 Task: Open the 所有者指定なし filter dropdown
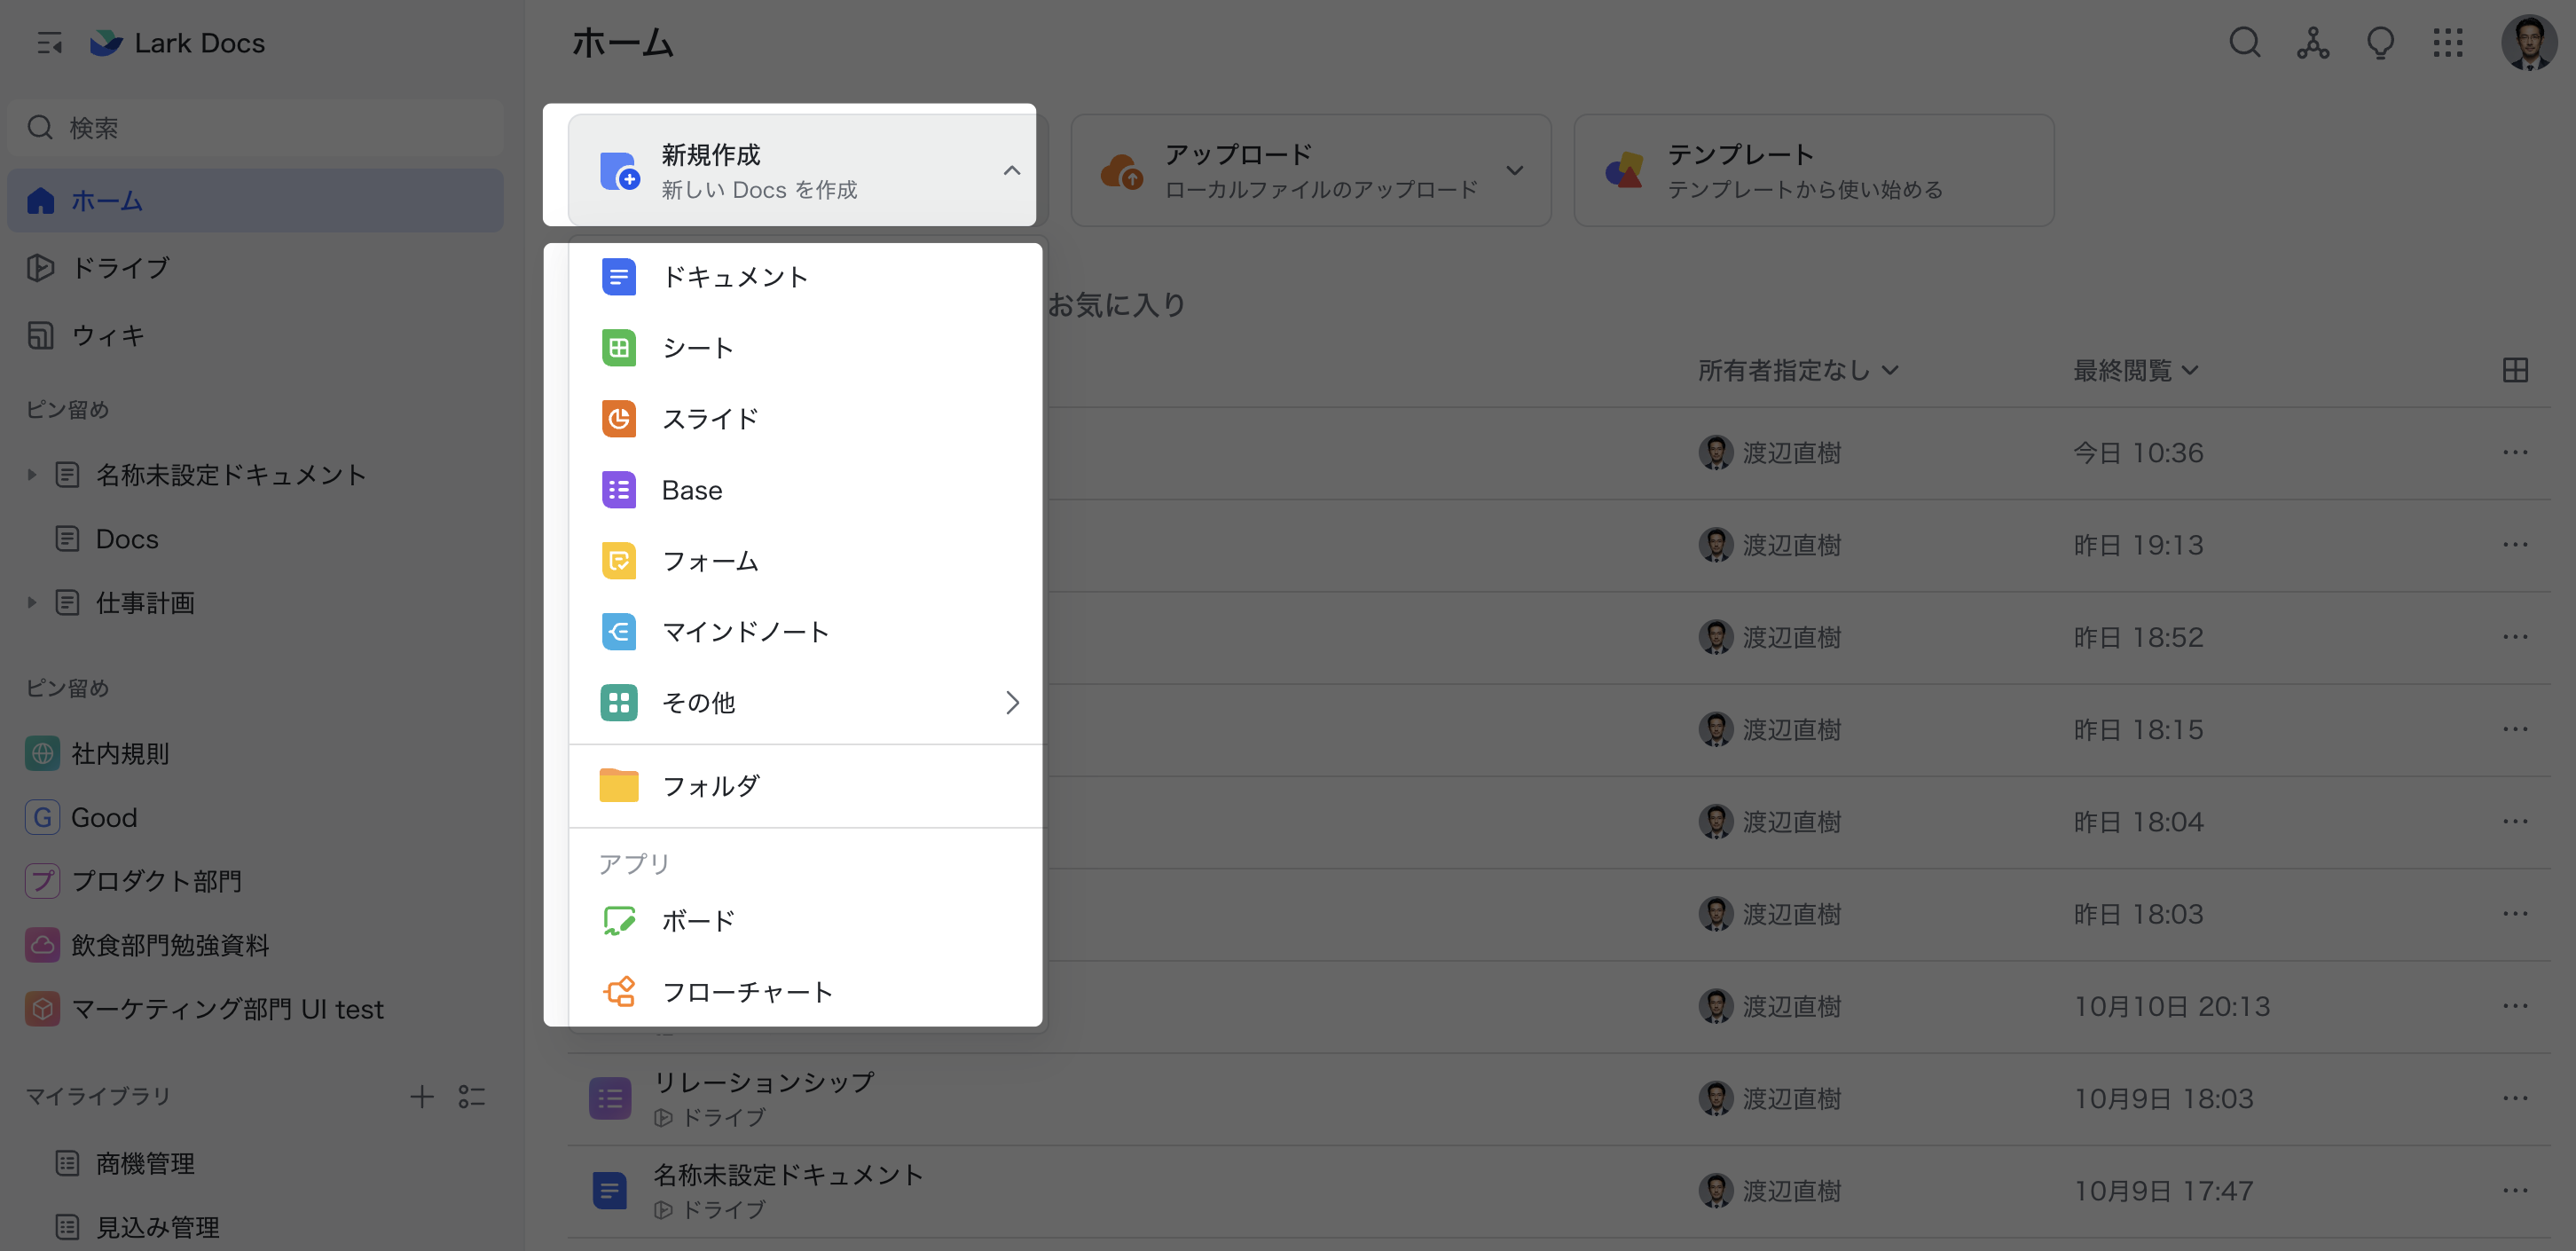(1797, 370)
